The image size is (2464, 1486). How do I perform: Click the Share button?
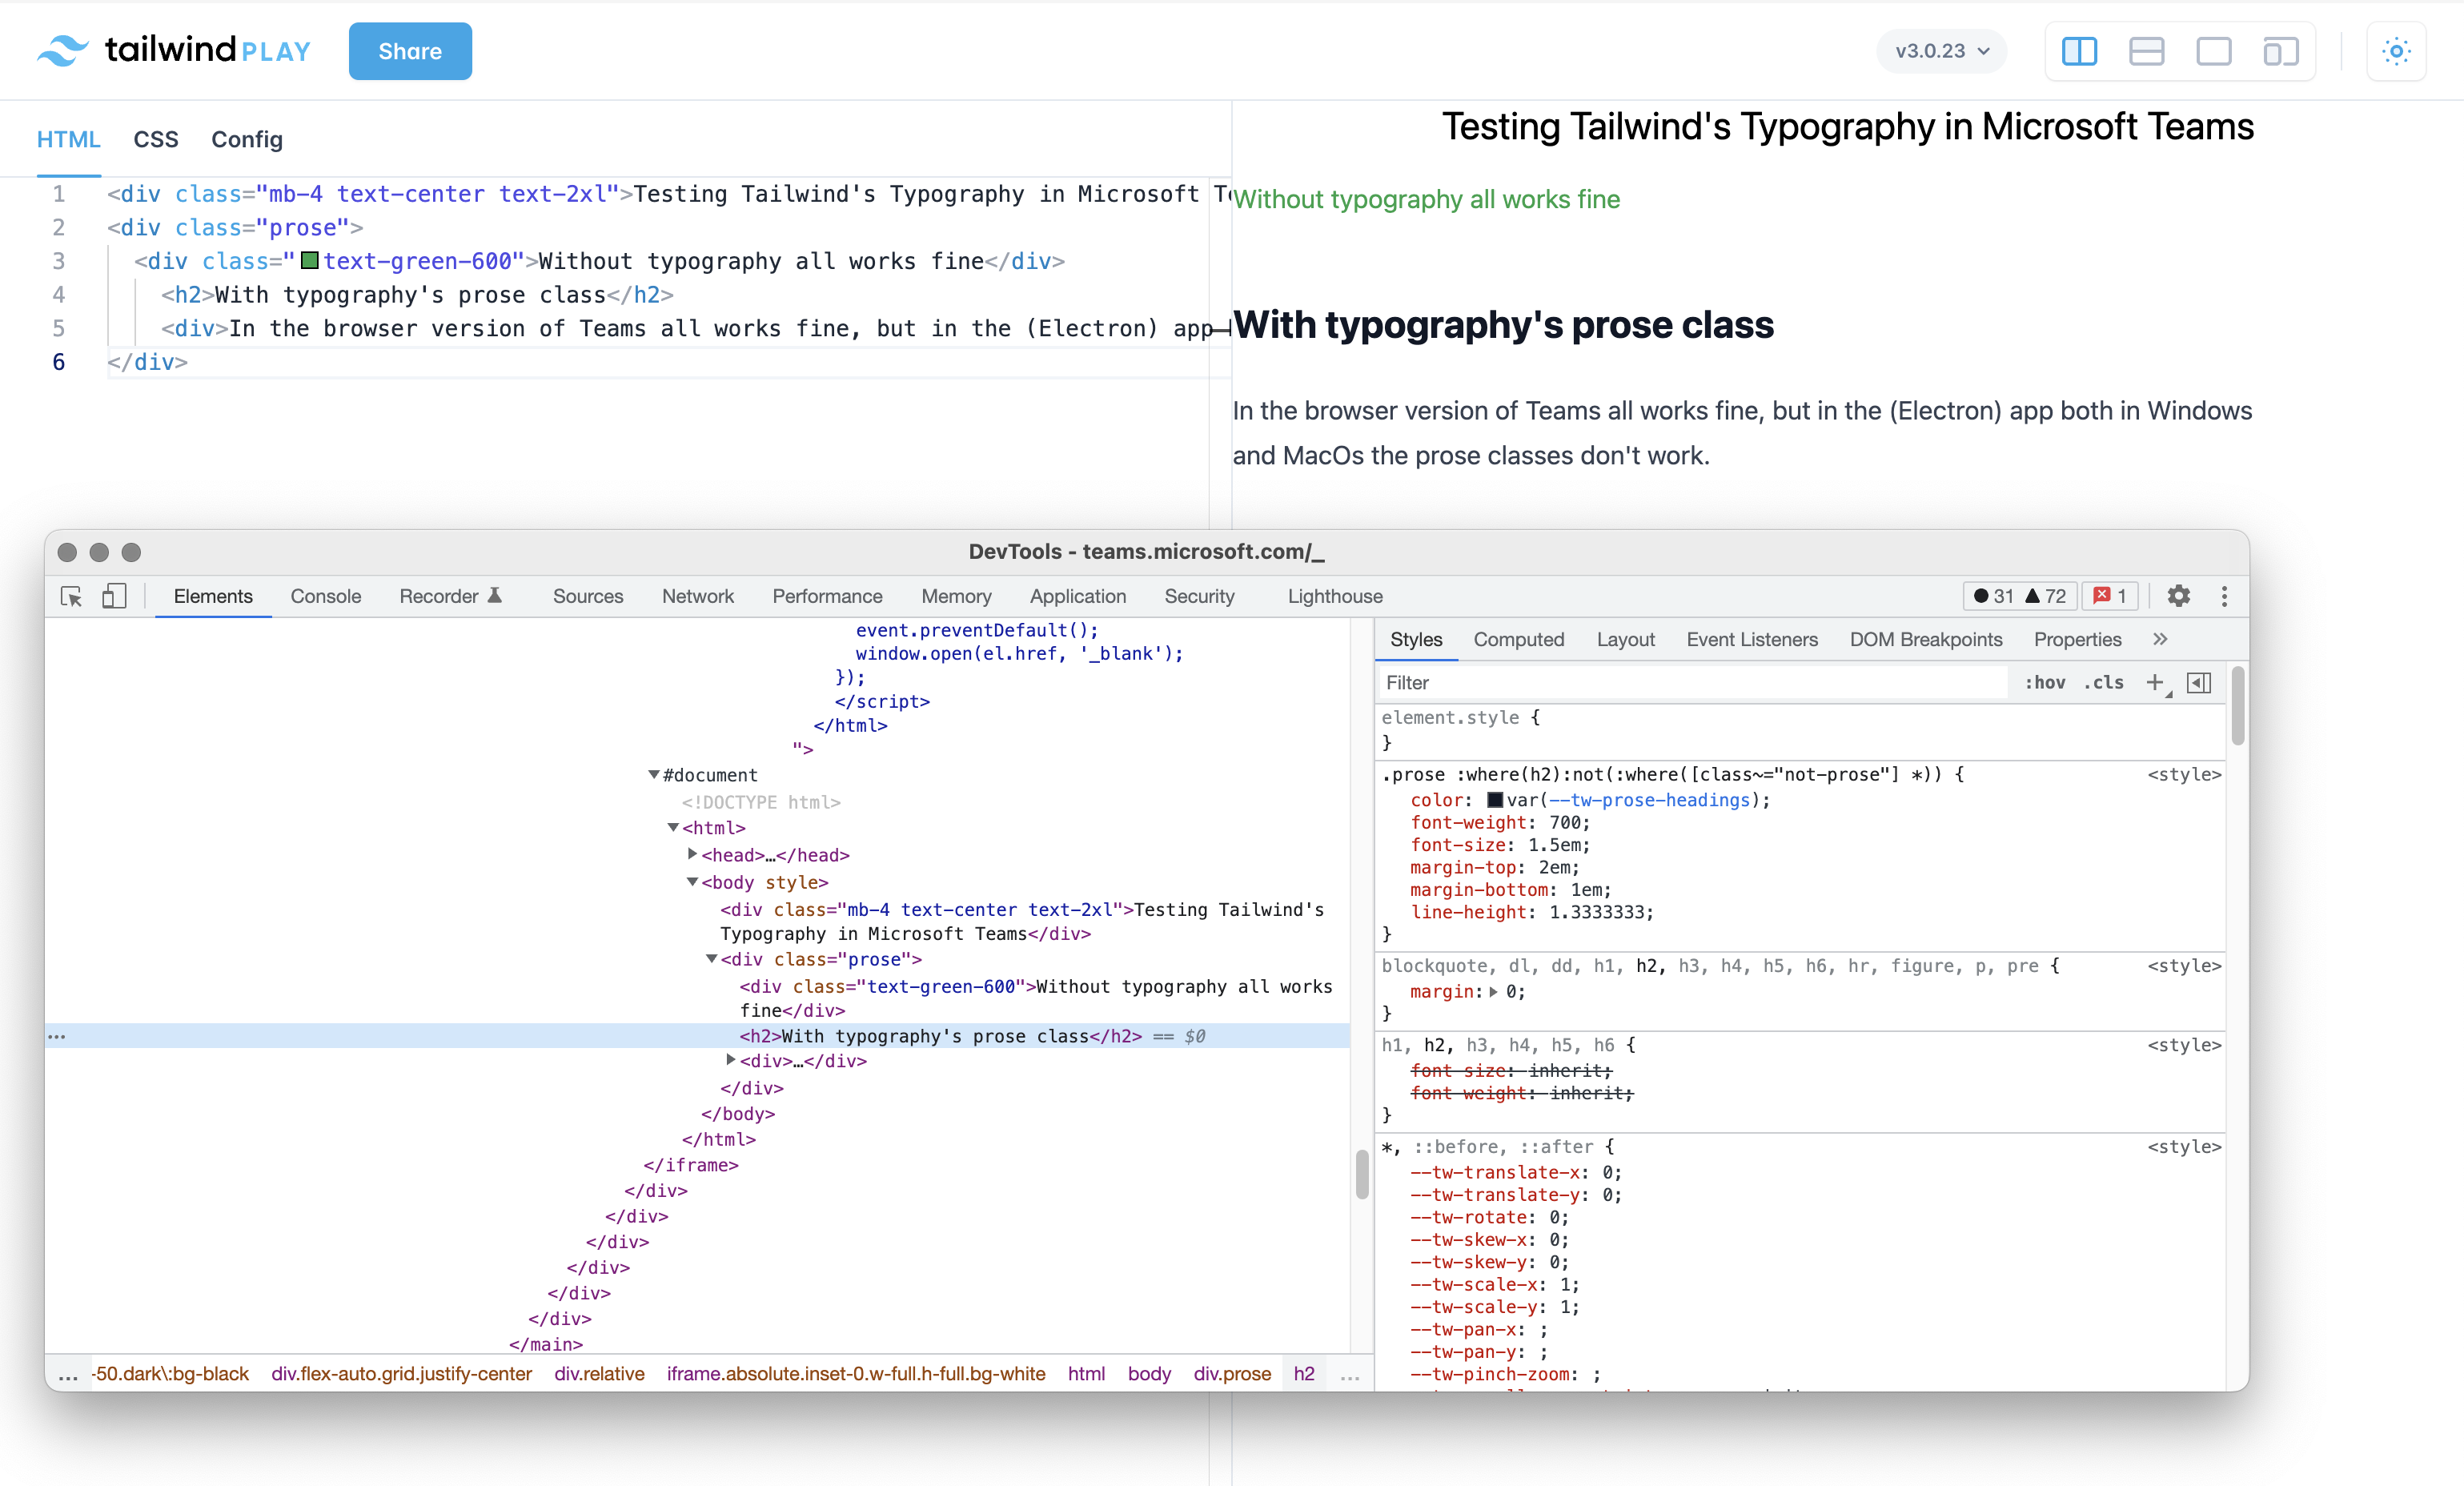tap(410, 51)
